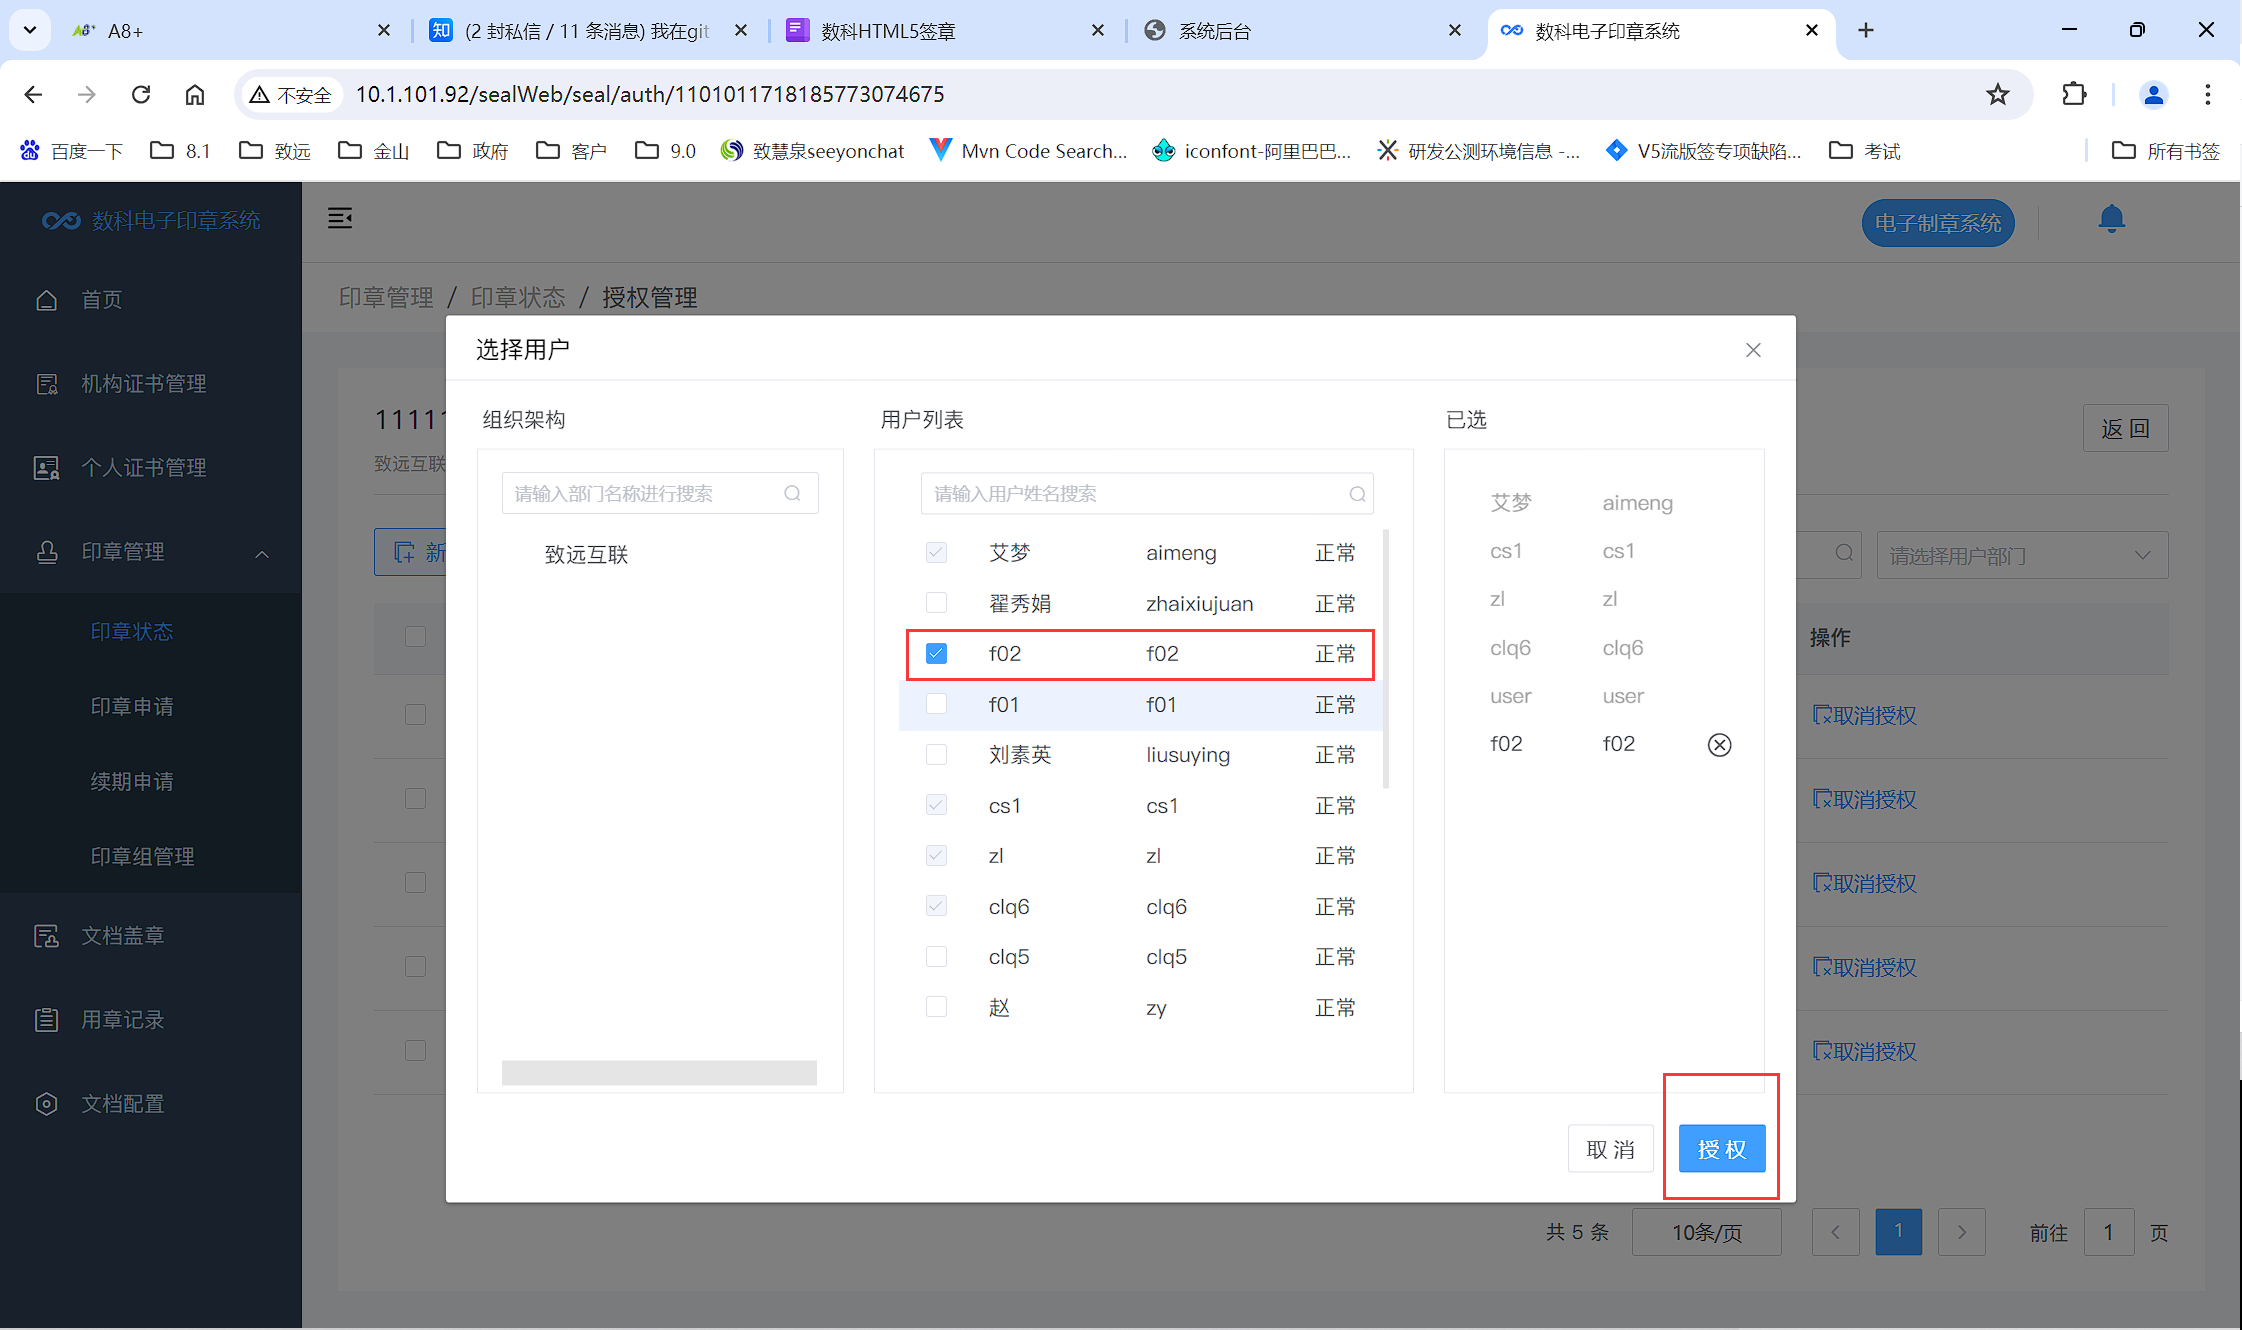Open the 10条/页 page size dropdown
The image size is (2242, 1330).
tap(1706, 1233)
